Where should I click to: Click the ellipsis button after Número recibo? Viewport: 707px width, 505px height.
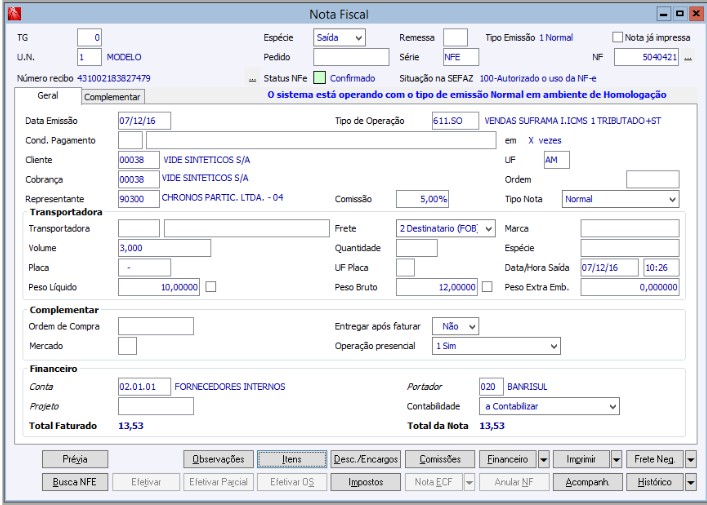(252, 78)
